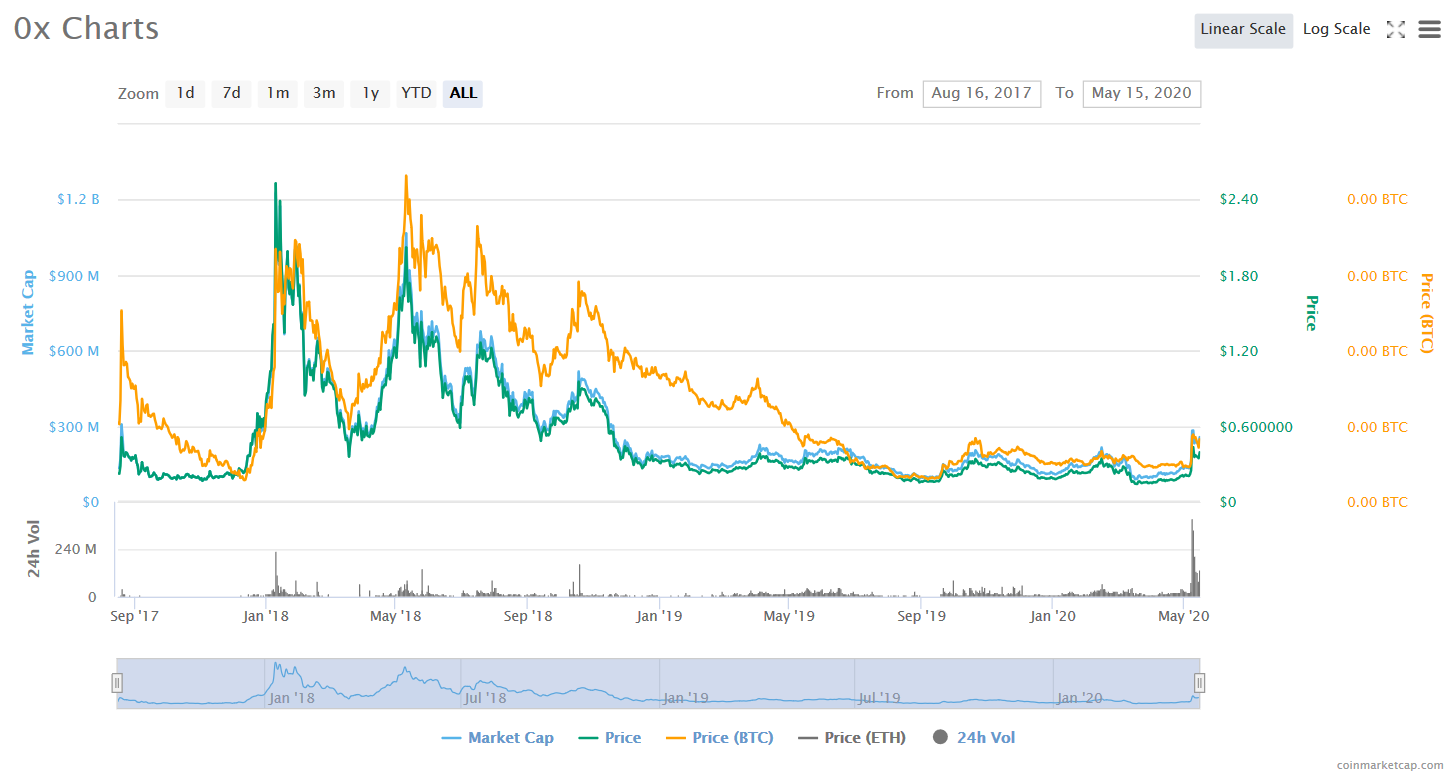The width and height of the screenshot is (1456, 775).
Task: Edit the To date field
Action: point(1142,93)
